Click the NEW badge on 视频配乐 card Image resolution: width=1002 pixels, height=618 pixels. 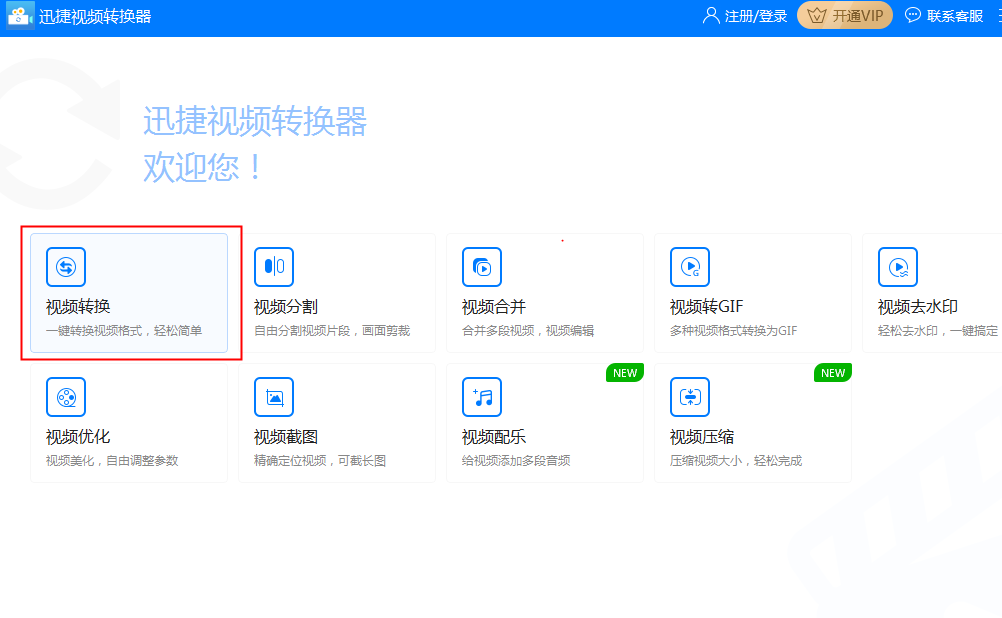(x=625, y=372)
